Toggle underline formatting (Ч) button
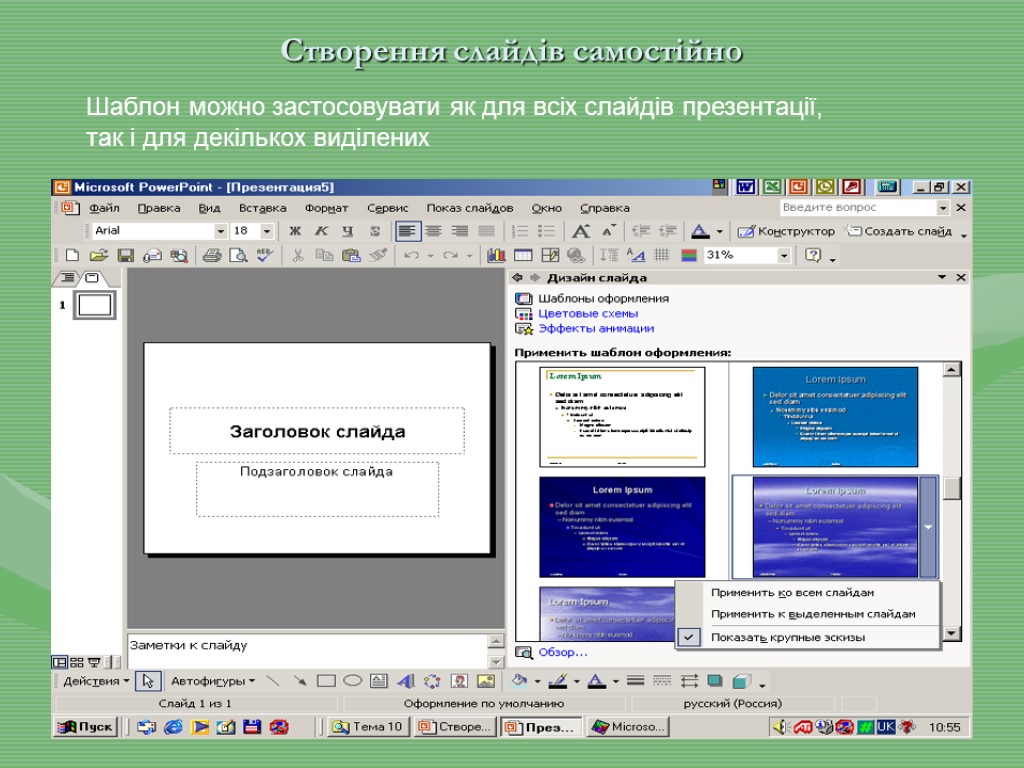This screenshot has height=768, width=1024. (347, 231)
